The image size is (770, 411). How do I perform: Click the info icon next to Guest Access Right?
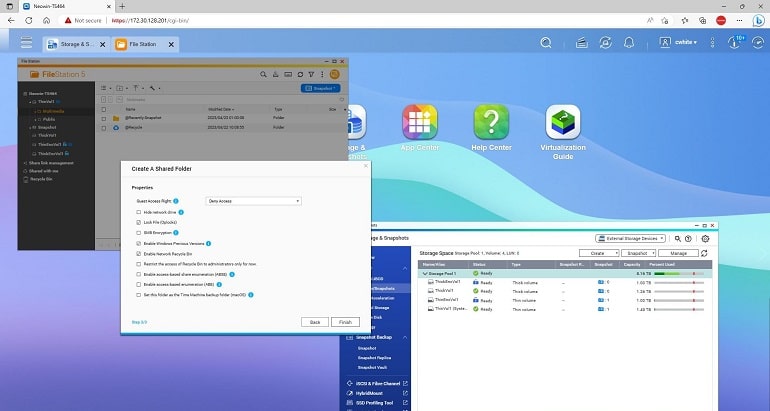[x=176, y=201]
